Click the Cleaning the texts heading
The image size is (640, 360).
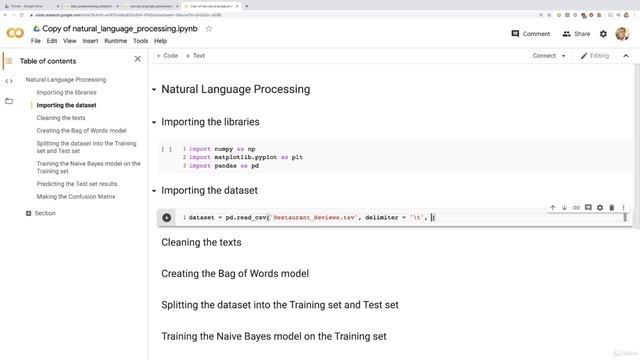(x=201, y=242)
